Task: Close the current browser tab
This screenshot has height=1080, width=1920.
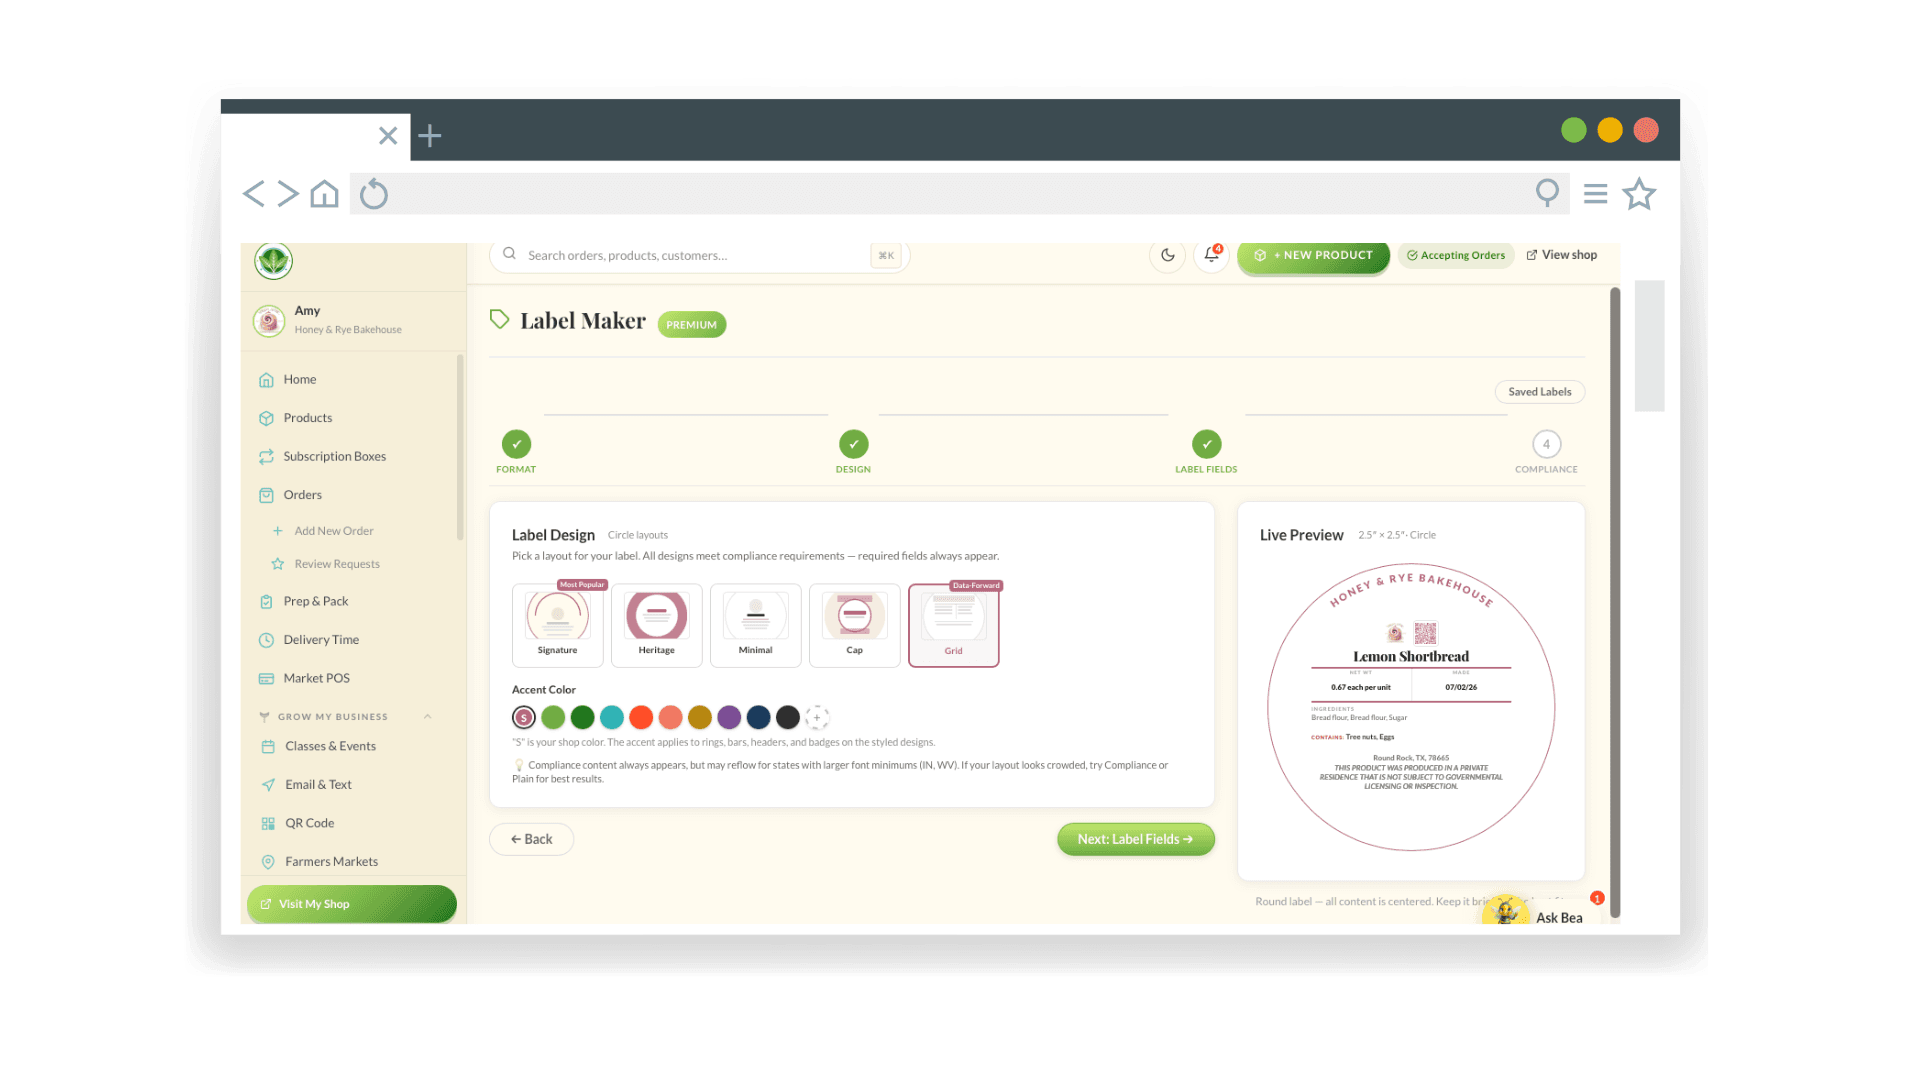Action: (388, 135)
